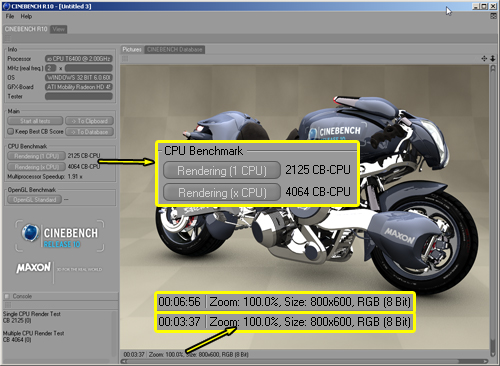The height and width of the screenshot is (366, 500).
Task: Click the console vertical scrollbar
Action: tap(114, 335)
